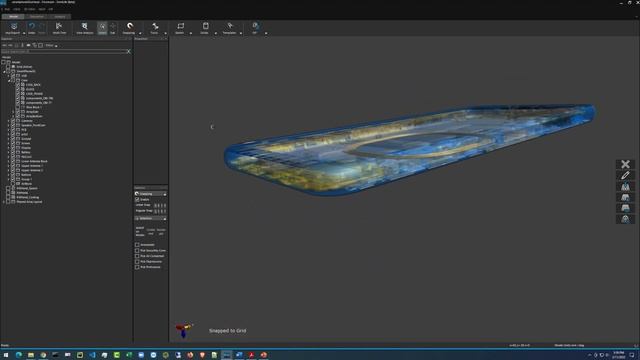Toggle the Pick Air Contacted checkbox
The width and height of the screenshot is (640, 360).
(x=137, y=256)
